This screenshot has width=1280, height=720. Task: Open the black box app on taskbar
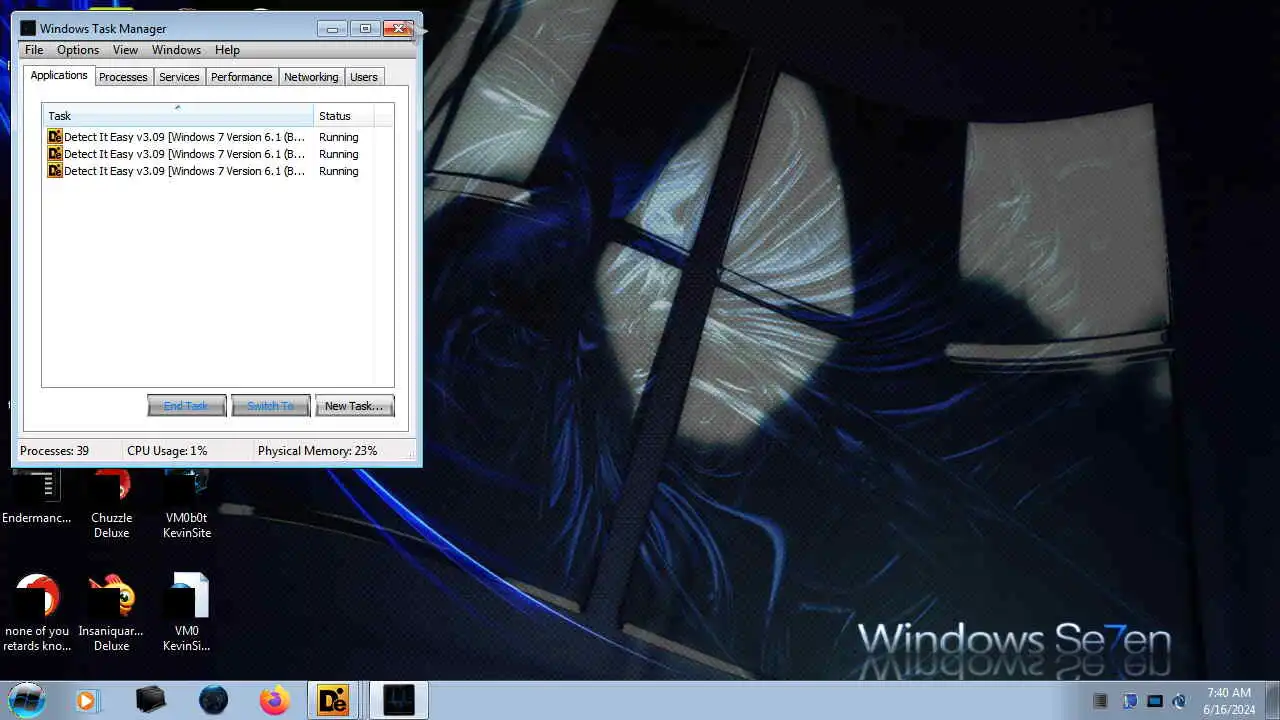(x=151, y=700)
